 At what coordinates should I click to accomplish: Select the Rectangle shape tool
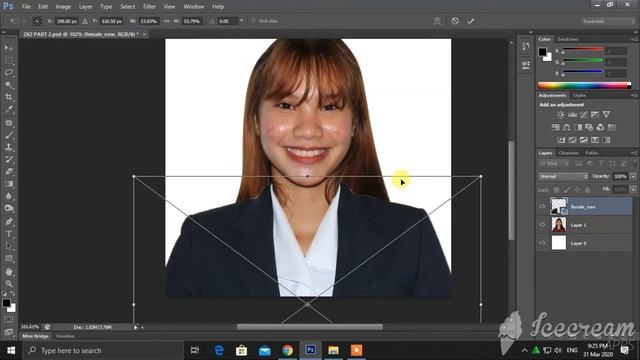[9, 258]
